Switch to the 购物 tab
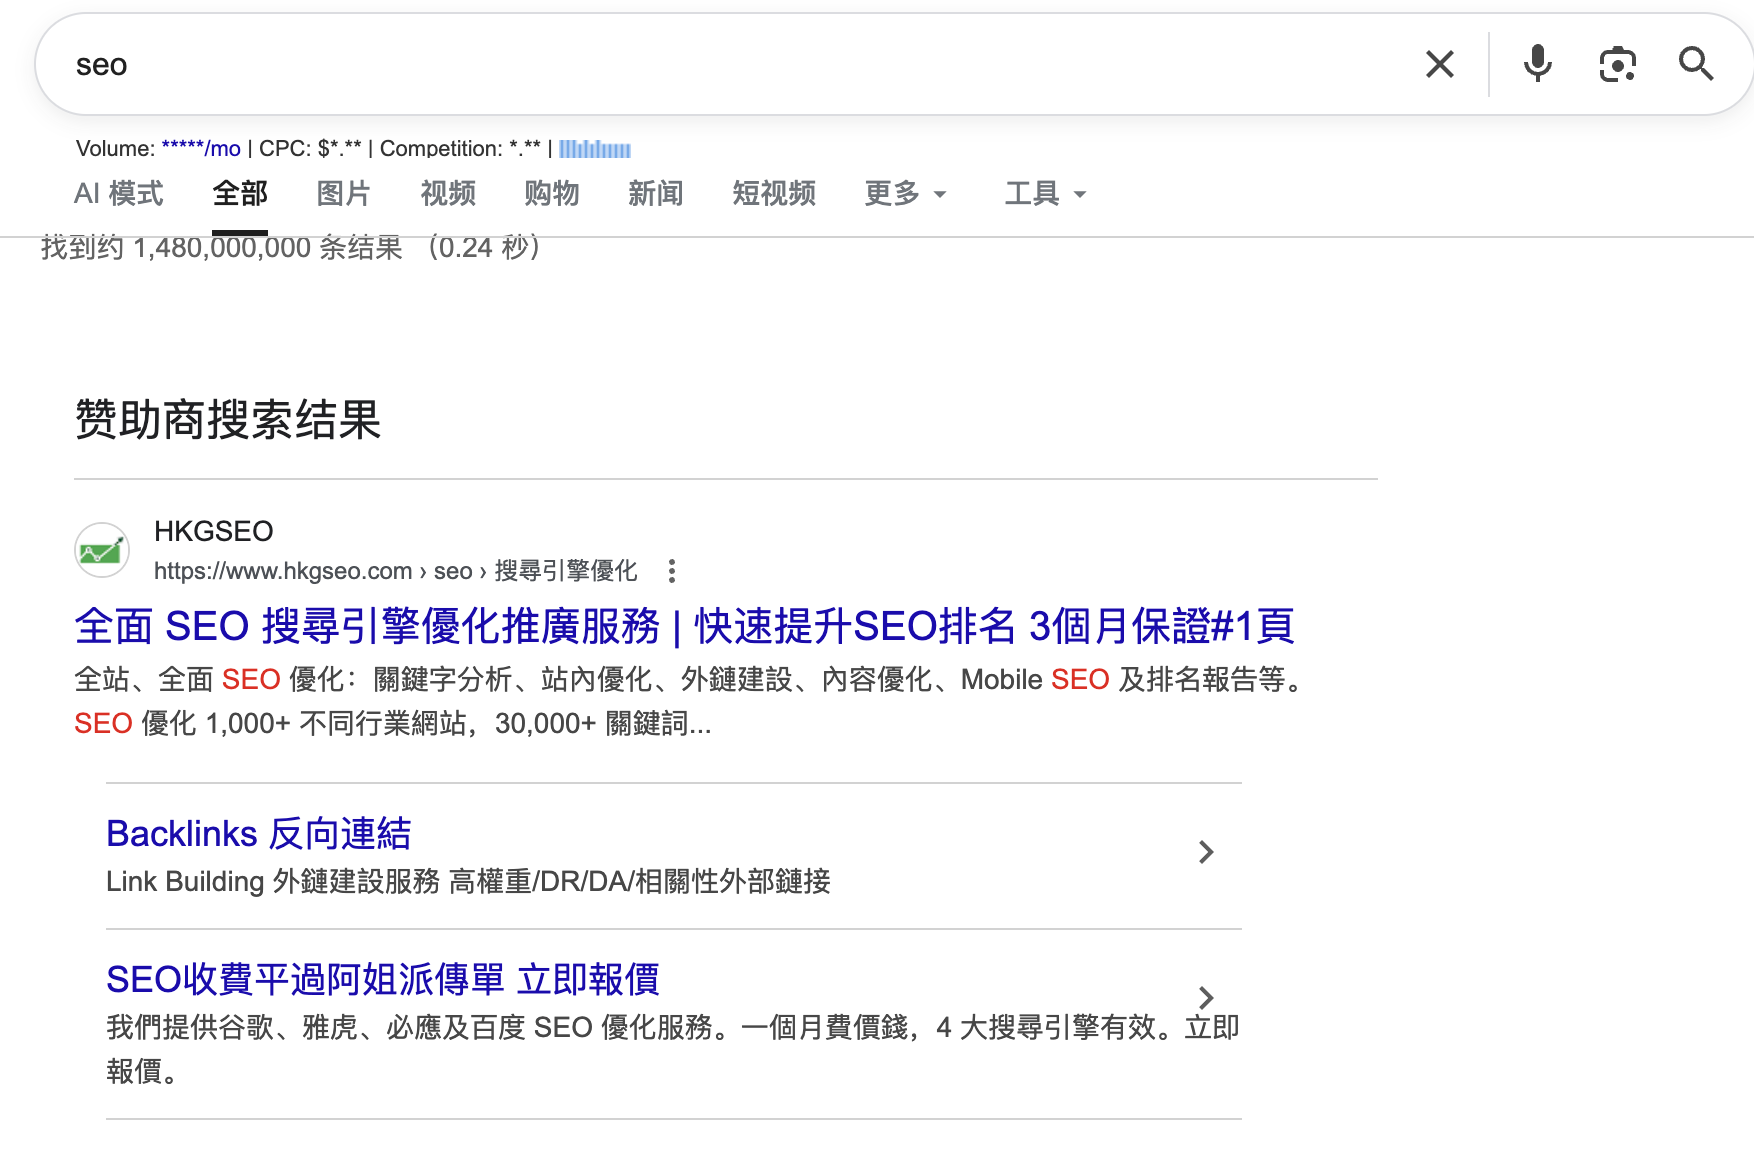 (x=552, y=193)
